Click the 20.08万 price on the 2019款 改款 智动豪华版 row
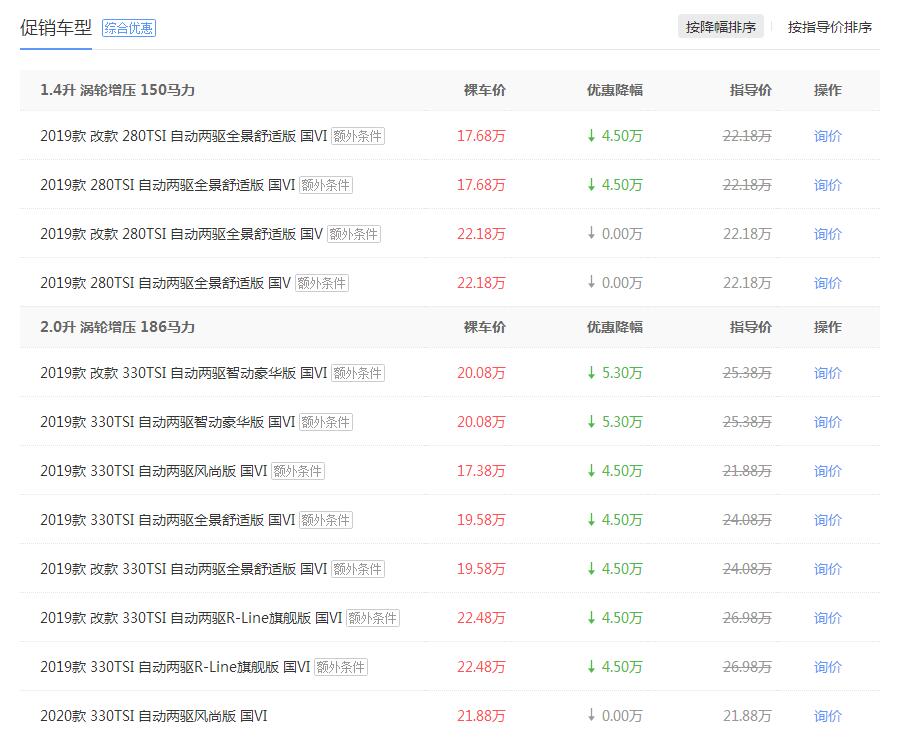 [481, 373]
